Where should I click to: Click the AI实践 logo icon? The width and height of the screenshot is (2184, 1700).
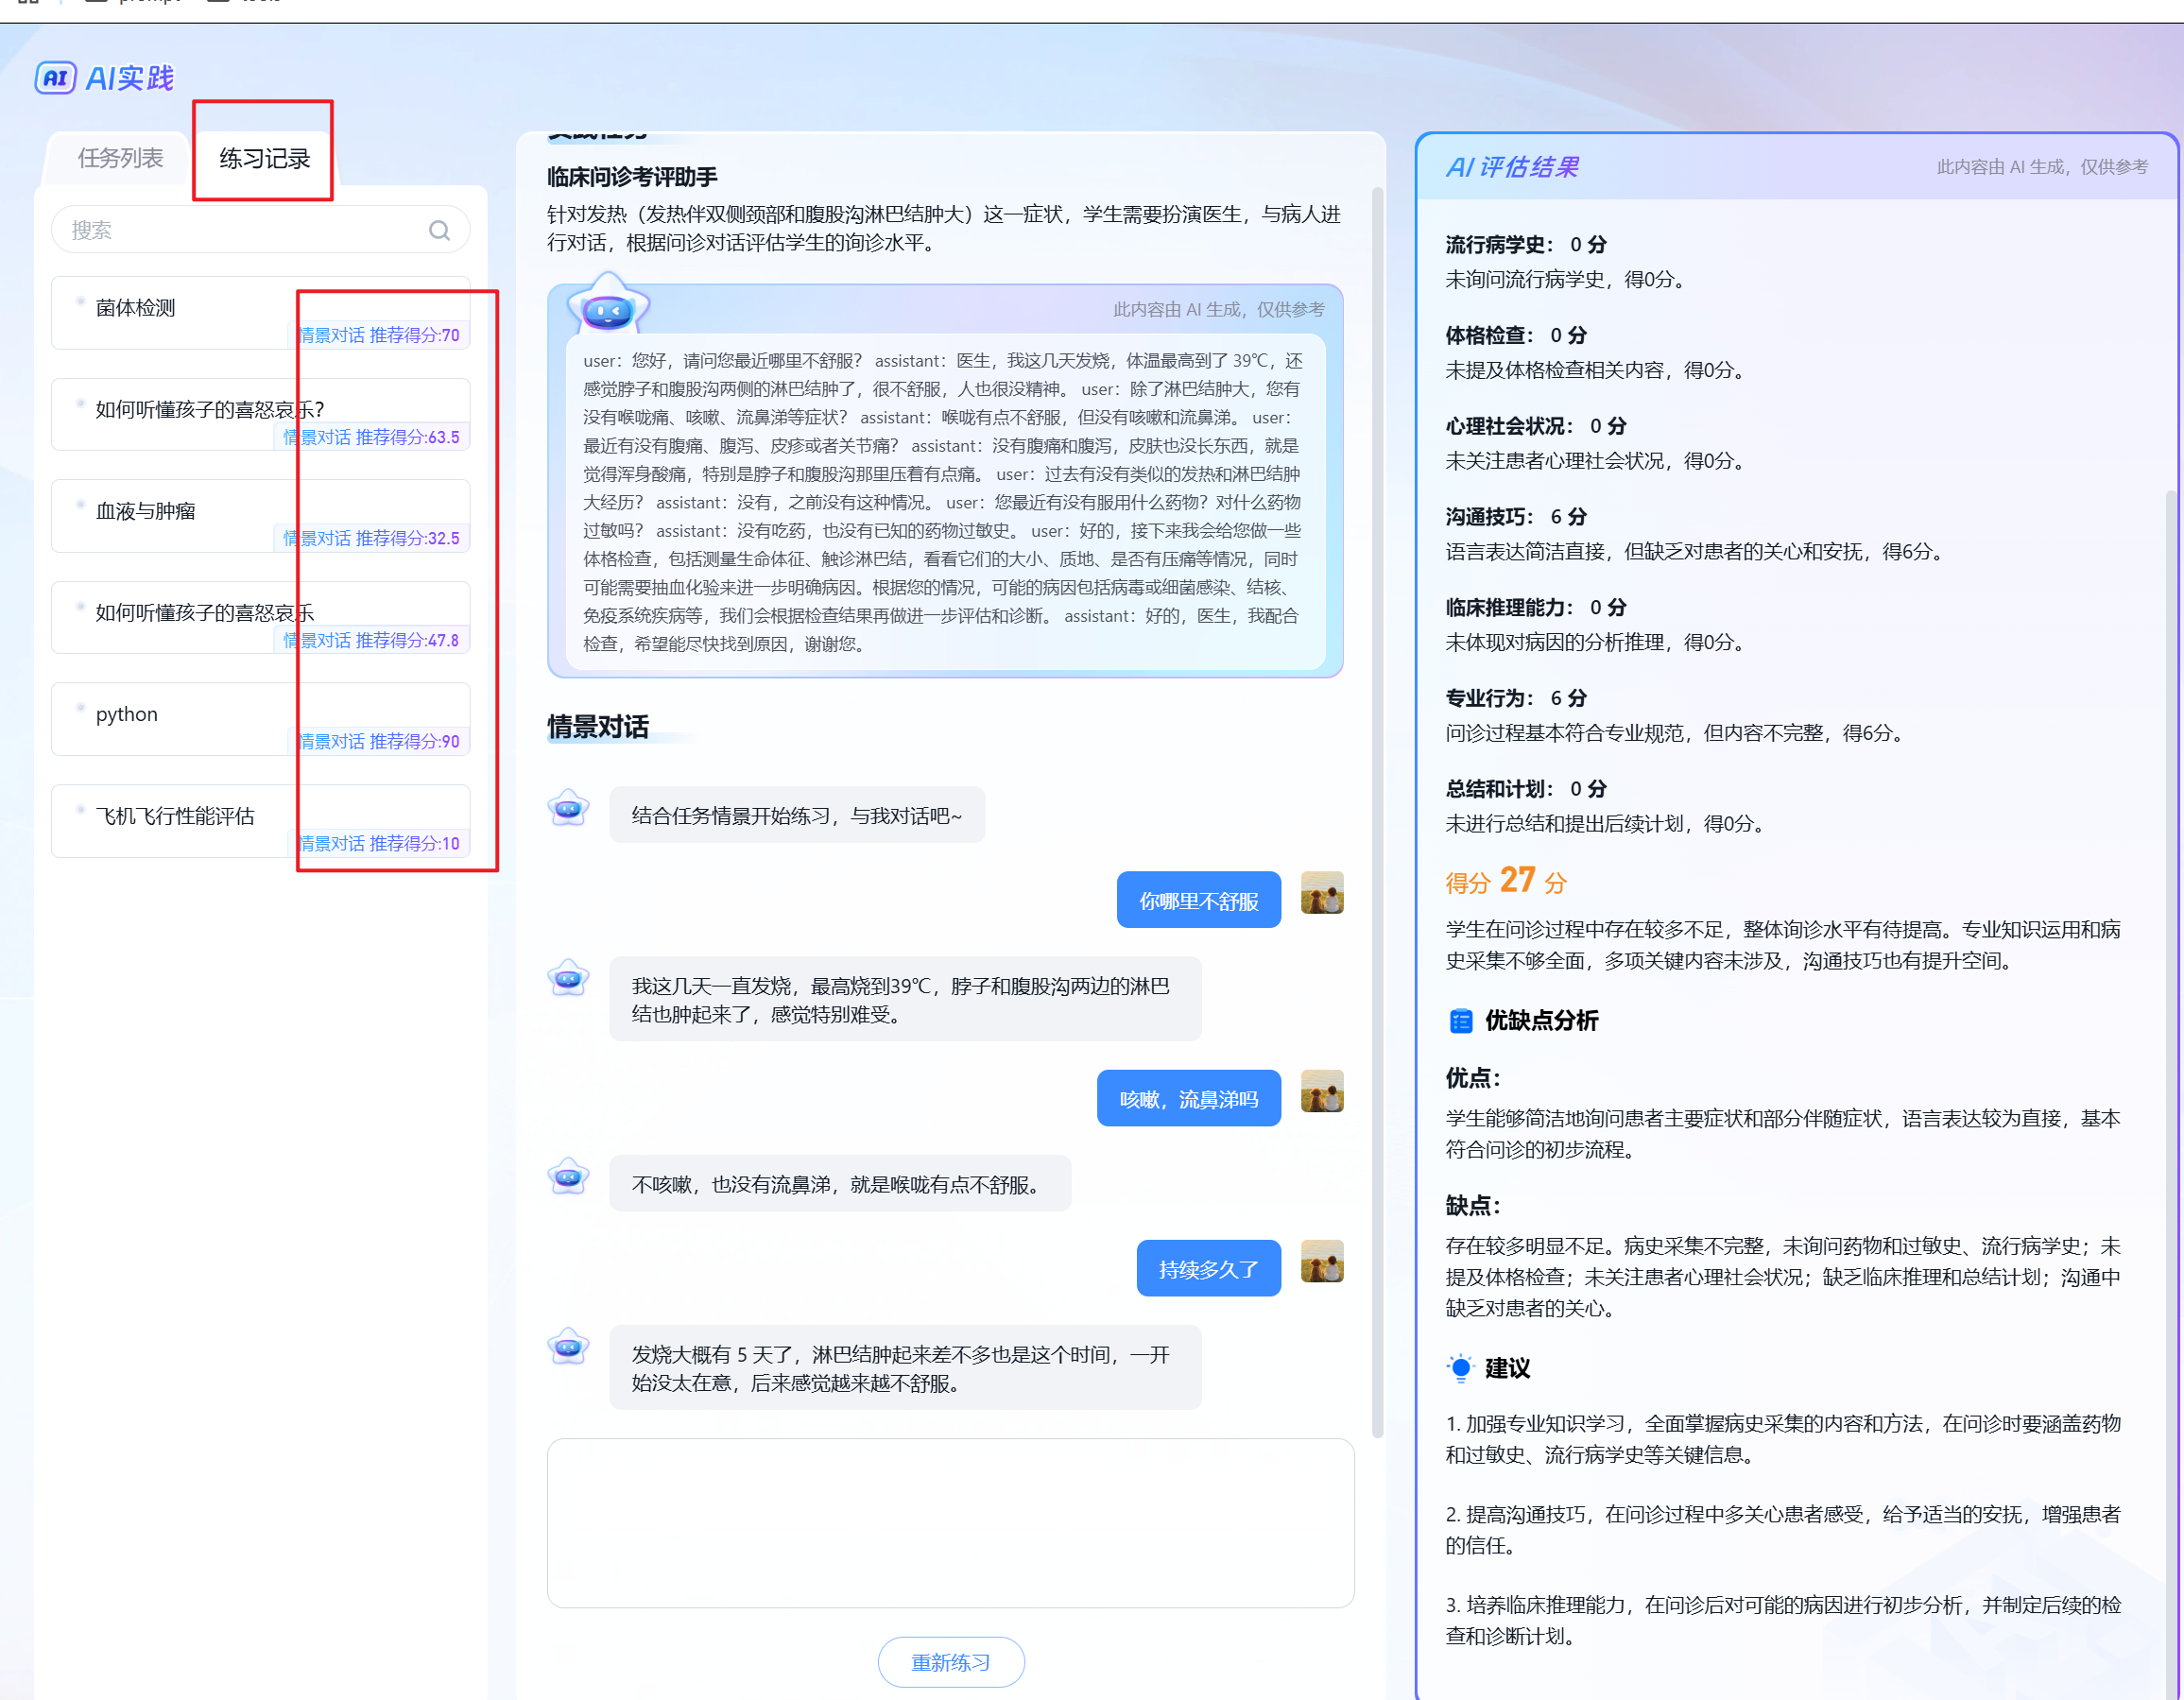point(55,77)
